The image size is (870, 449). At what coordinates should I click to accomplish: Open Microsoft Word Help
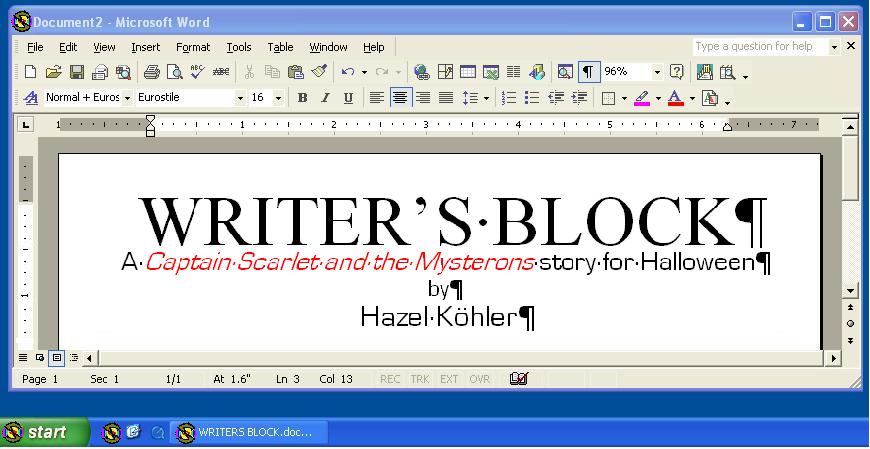click(676, 72)
